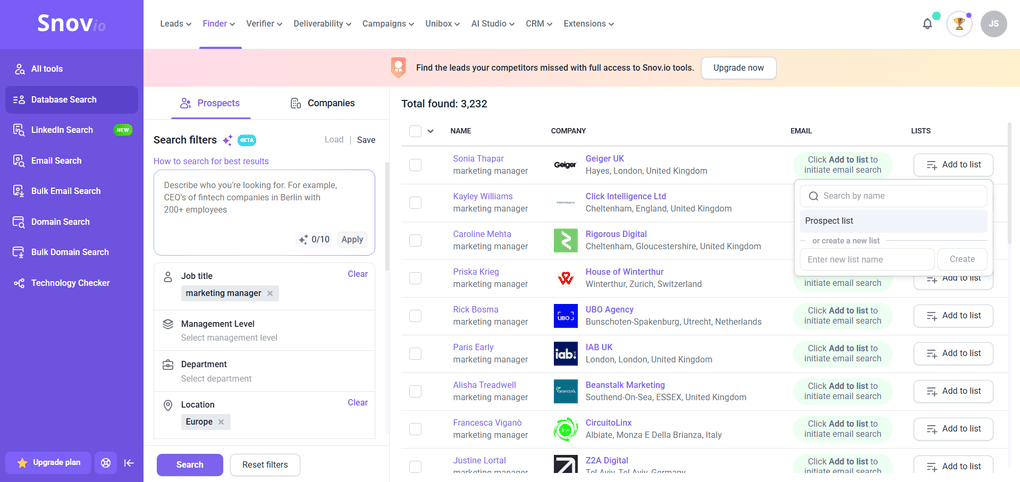Check the Caroline Mehta row

tap(415, 241)
